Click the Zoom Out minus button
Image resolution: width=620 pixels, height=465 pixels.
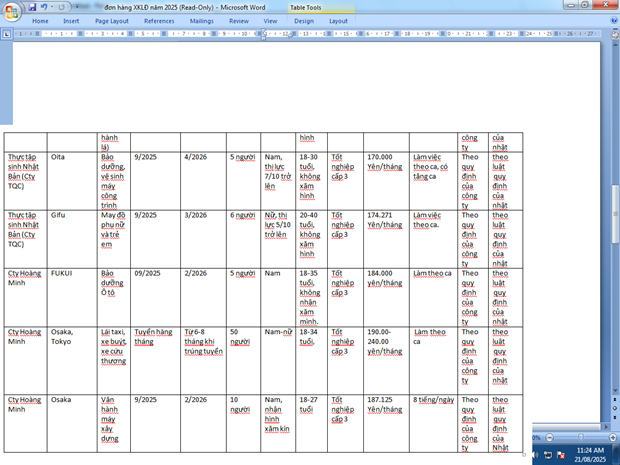(550, 437)
